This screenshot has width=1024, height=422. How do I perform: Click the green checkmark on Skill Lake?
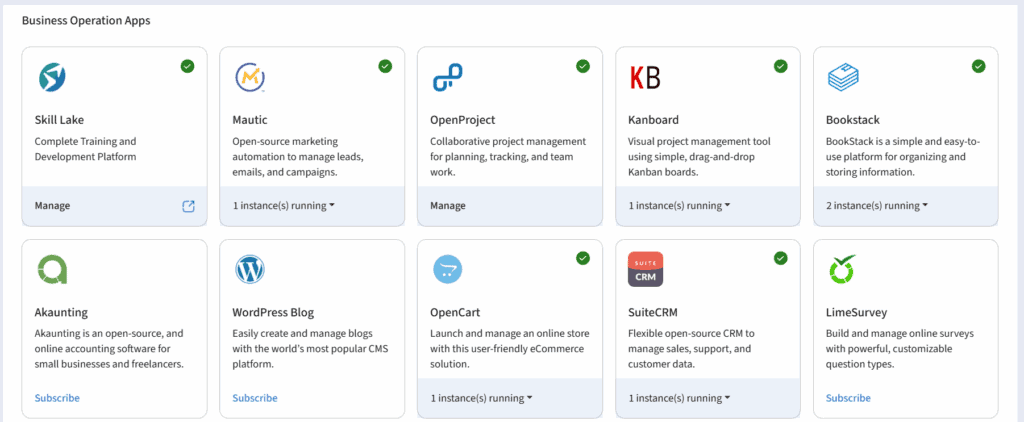pyautogui.click(x=187, y=66)
